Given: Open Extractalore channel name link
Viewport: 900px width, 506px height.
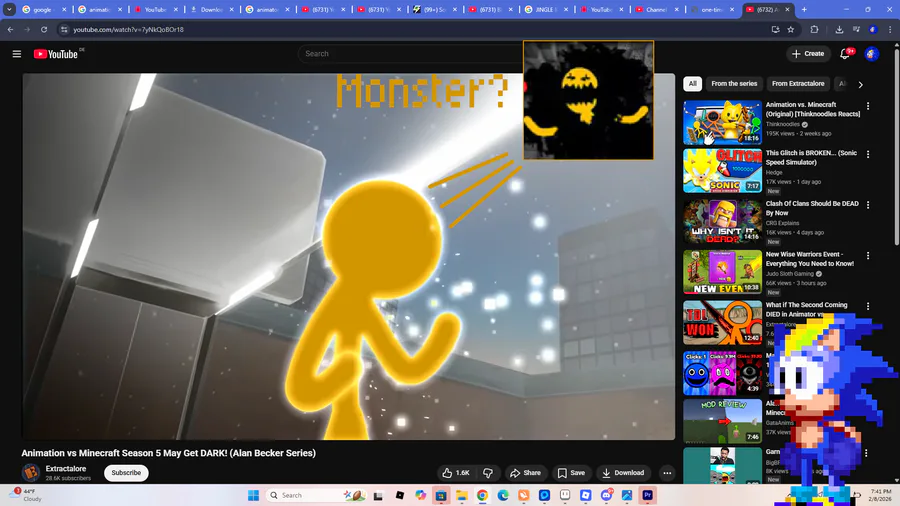Looking at the screenshot, I should (66, 469).
